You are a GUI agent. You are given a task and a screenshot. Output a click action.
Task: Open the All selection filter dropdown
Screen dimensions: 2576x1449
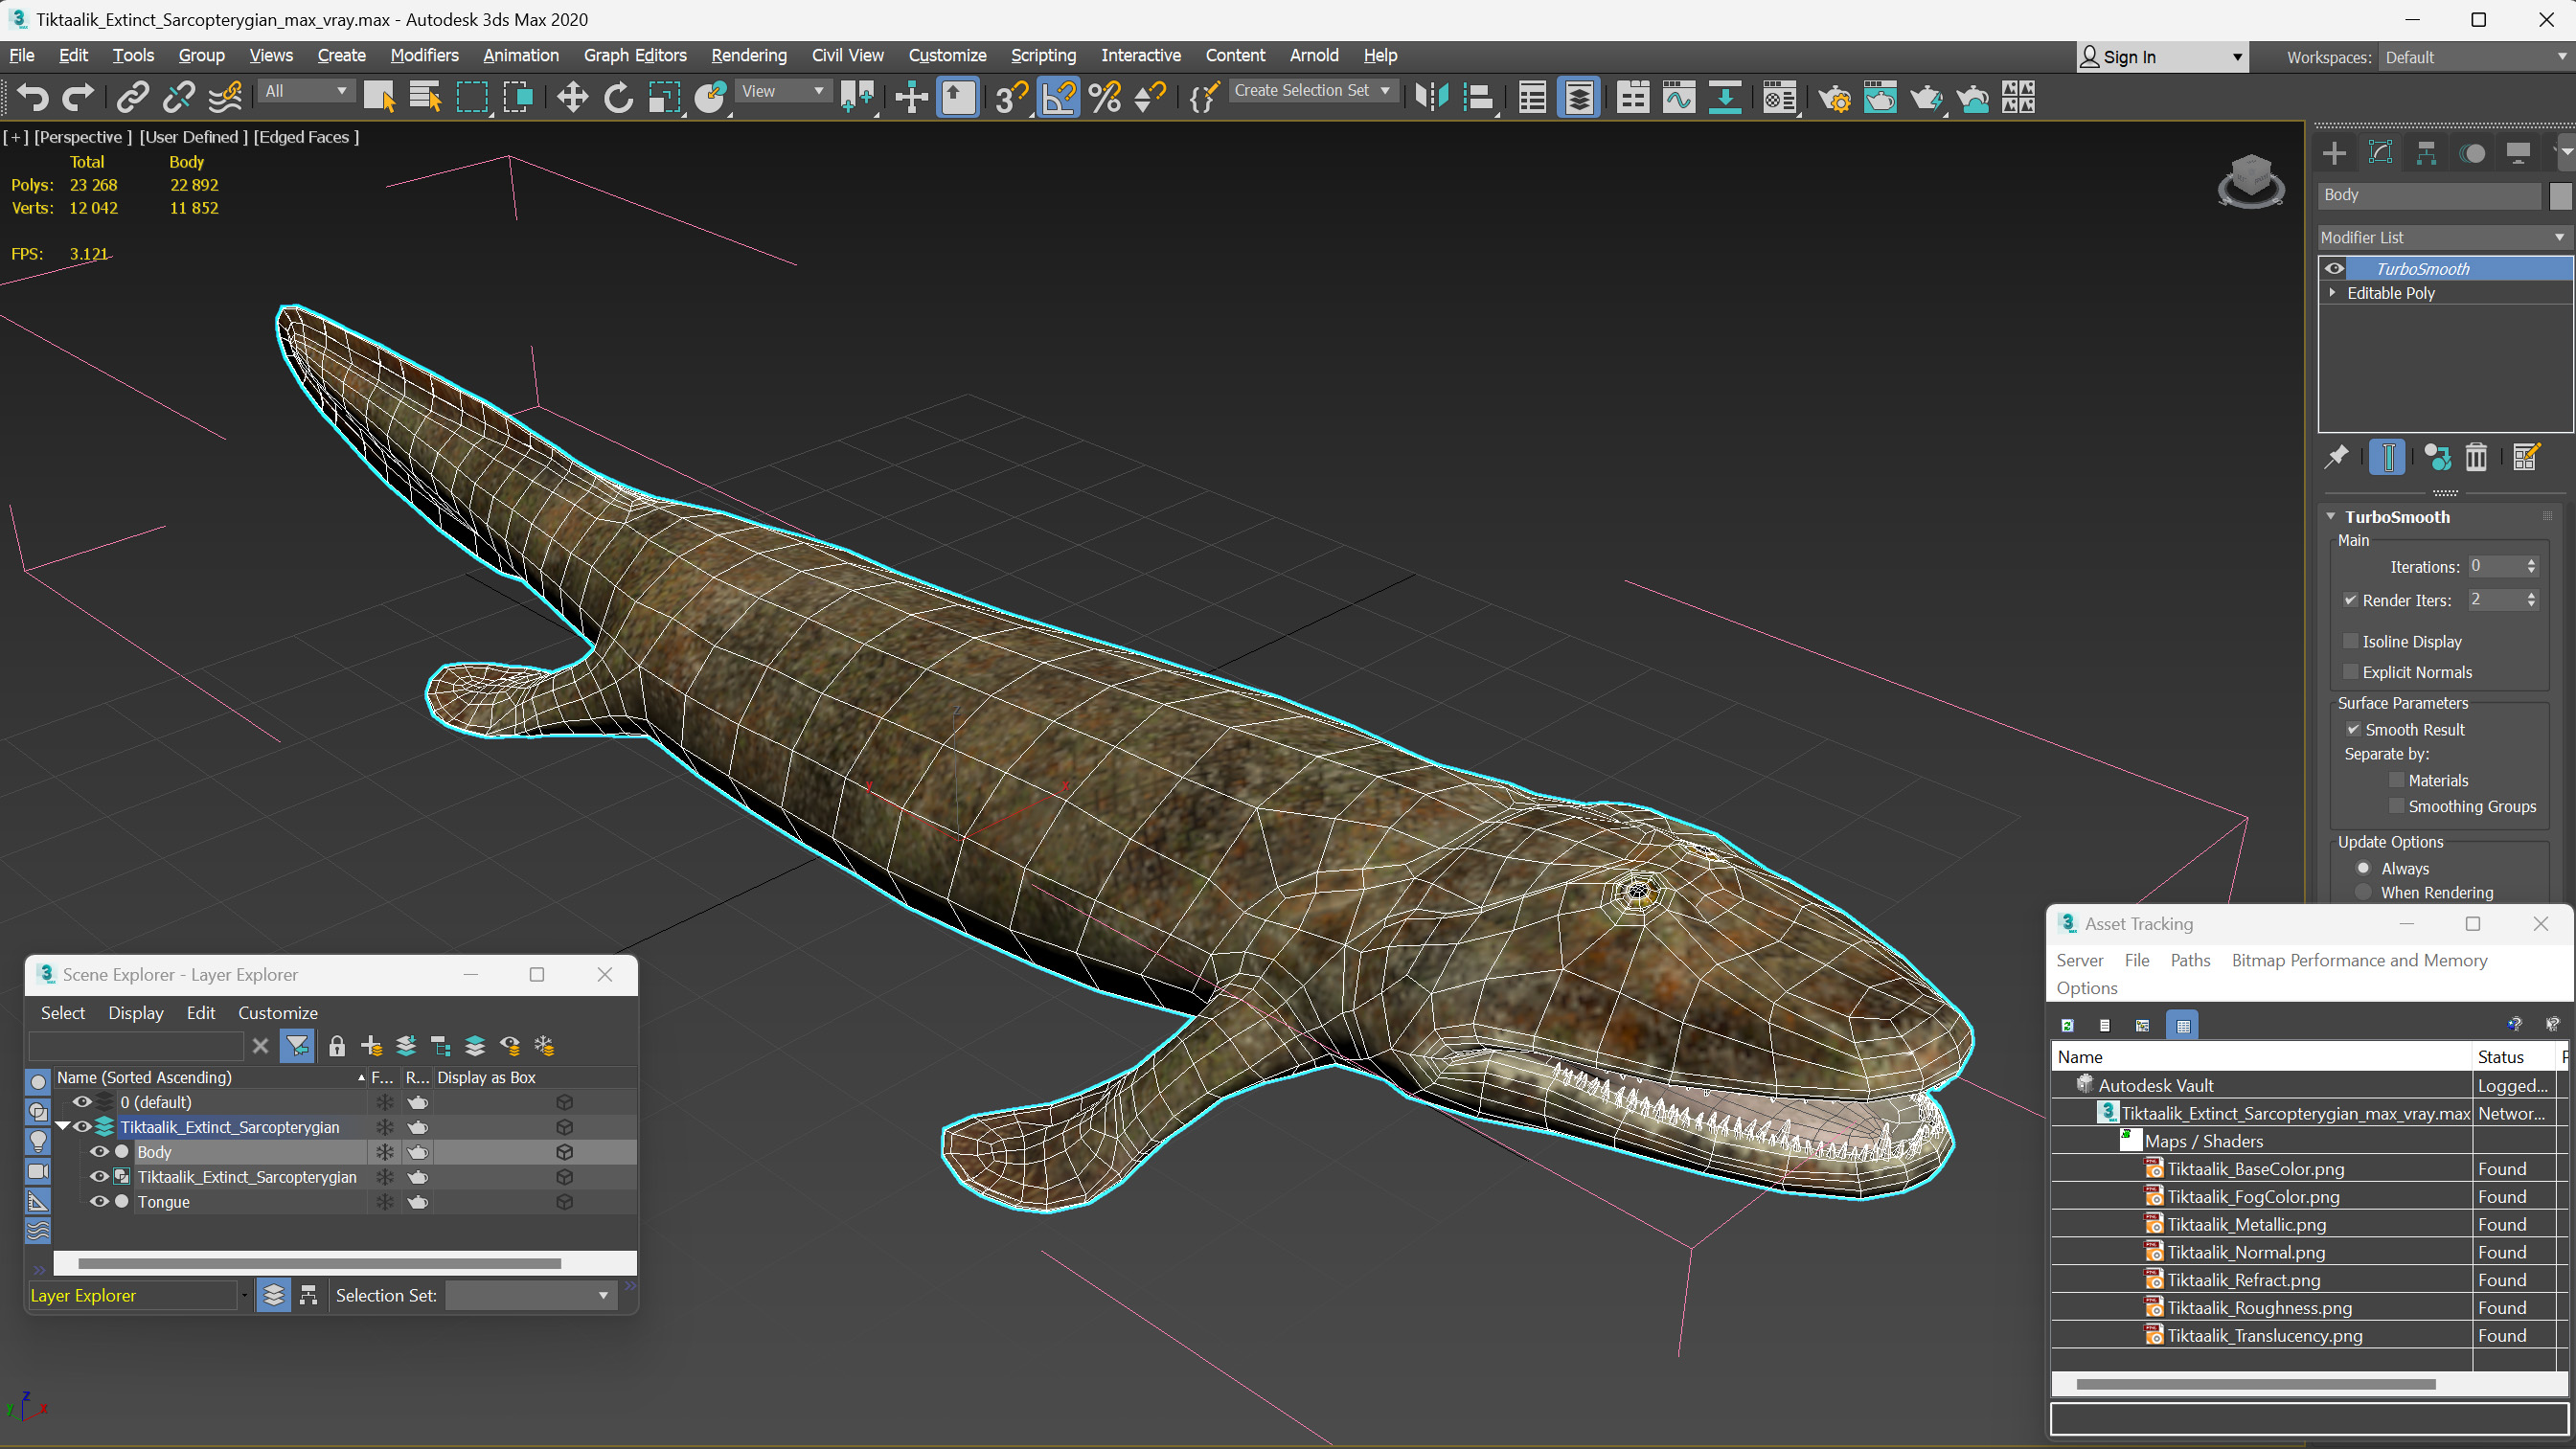[x=306, y=91]
